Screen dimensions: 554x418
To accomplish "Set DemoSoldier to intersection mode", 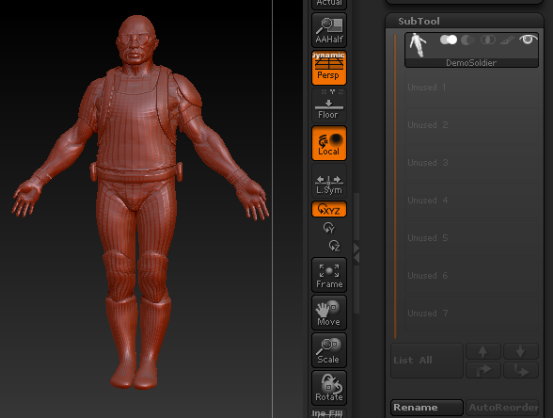I will 488,40.
